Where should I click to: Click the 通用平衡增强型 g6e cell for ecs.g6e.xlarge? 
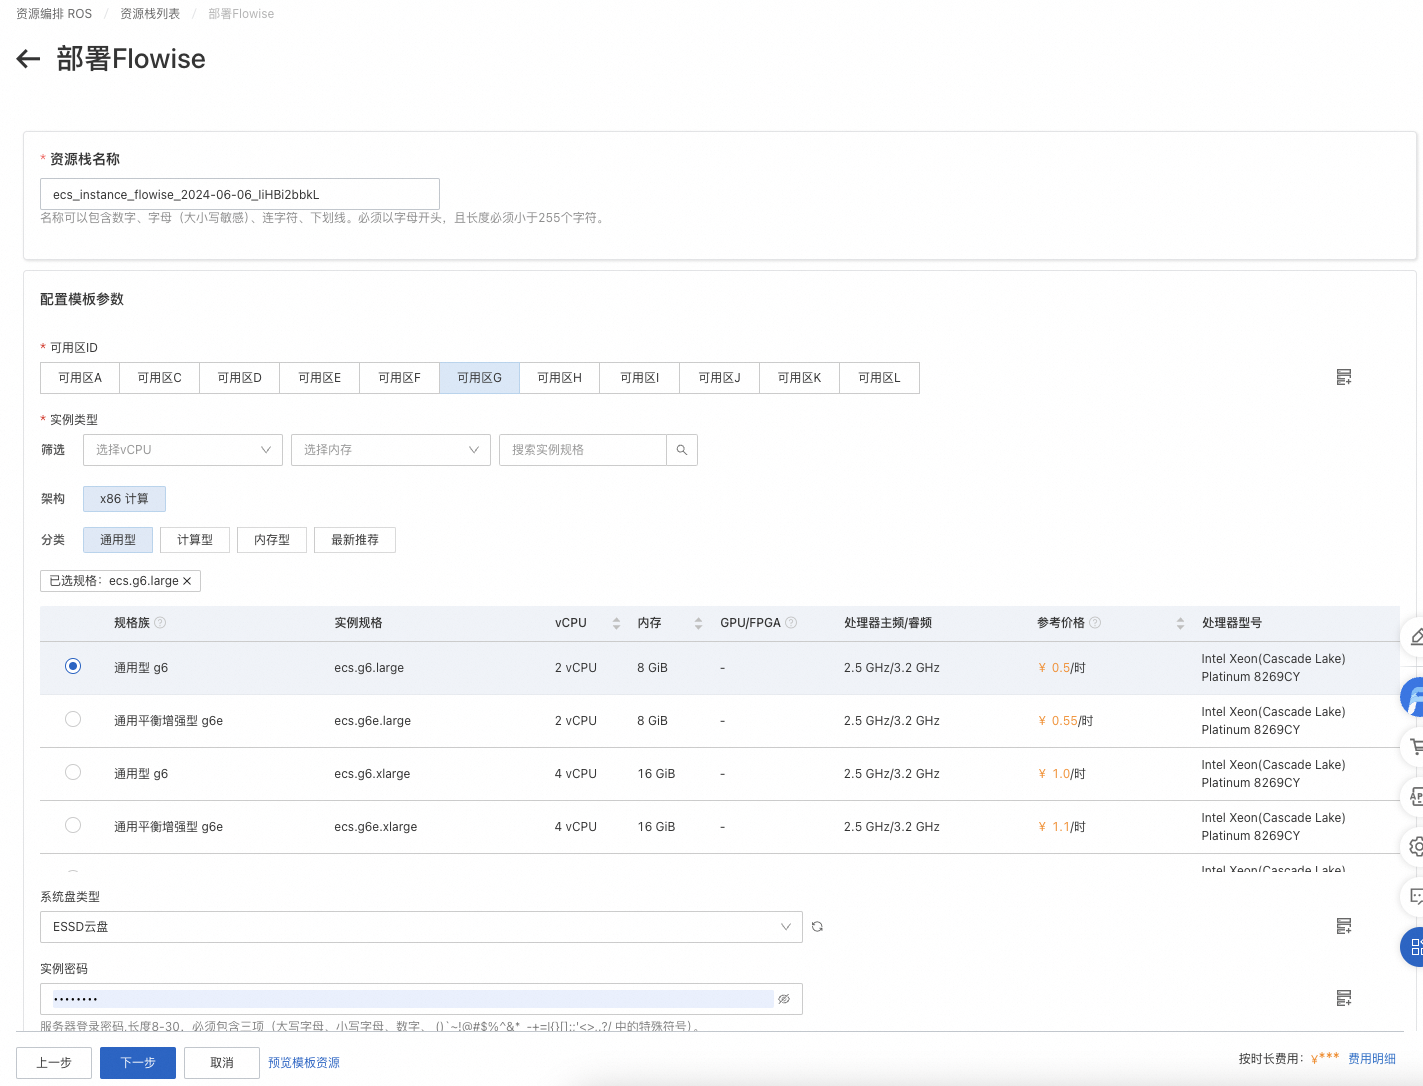tap(168, 827)
